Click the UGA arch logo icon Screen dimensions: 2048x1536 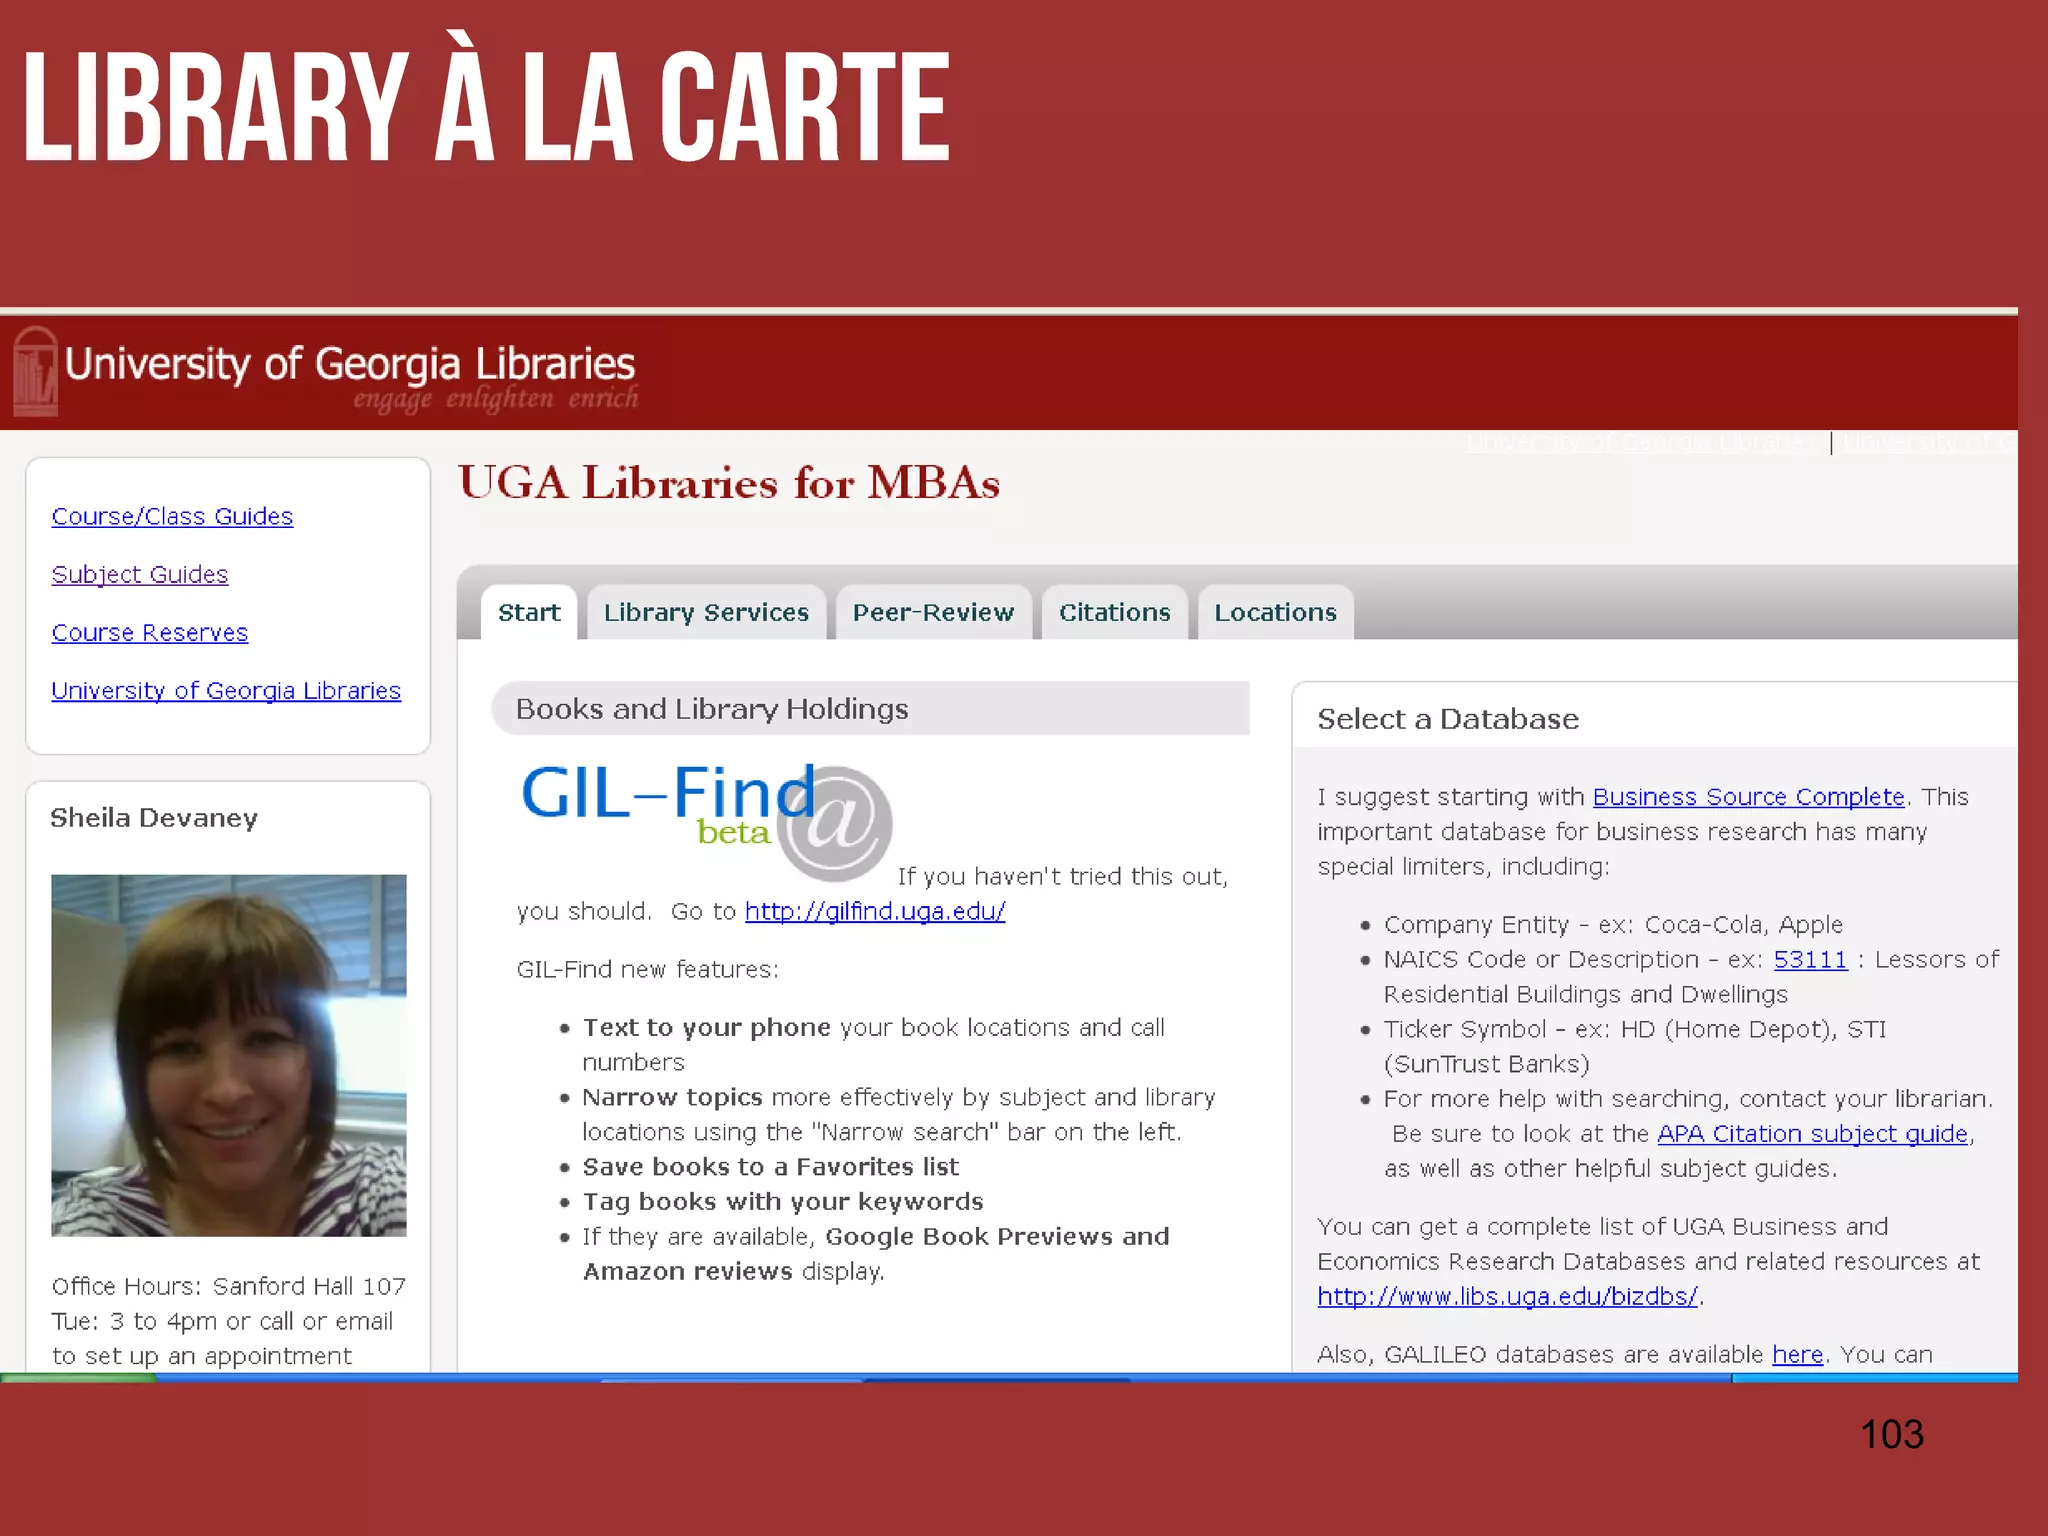35,372
